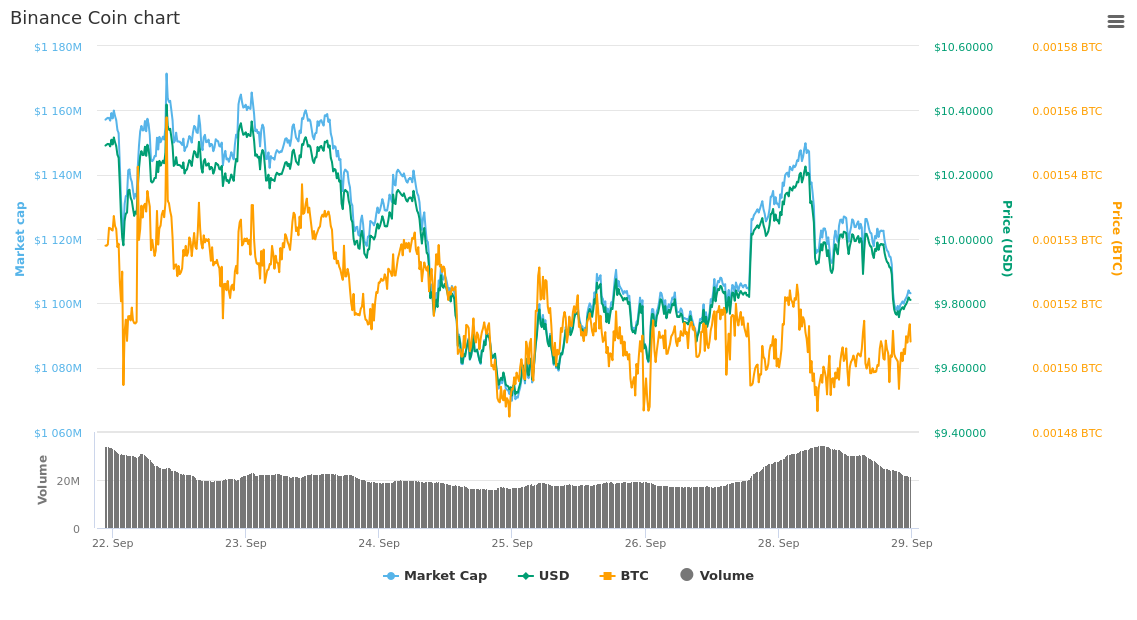Click the Price (BTC) vertical axis title
The height and width of the screenshot is (620, 1137).
(x=1117, y=239)
